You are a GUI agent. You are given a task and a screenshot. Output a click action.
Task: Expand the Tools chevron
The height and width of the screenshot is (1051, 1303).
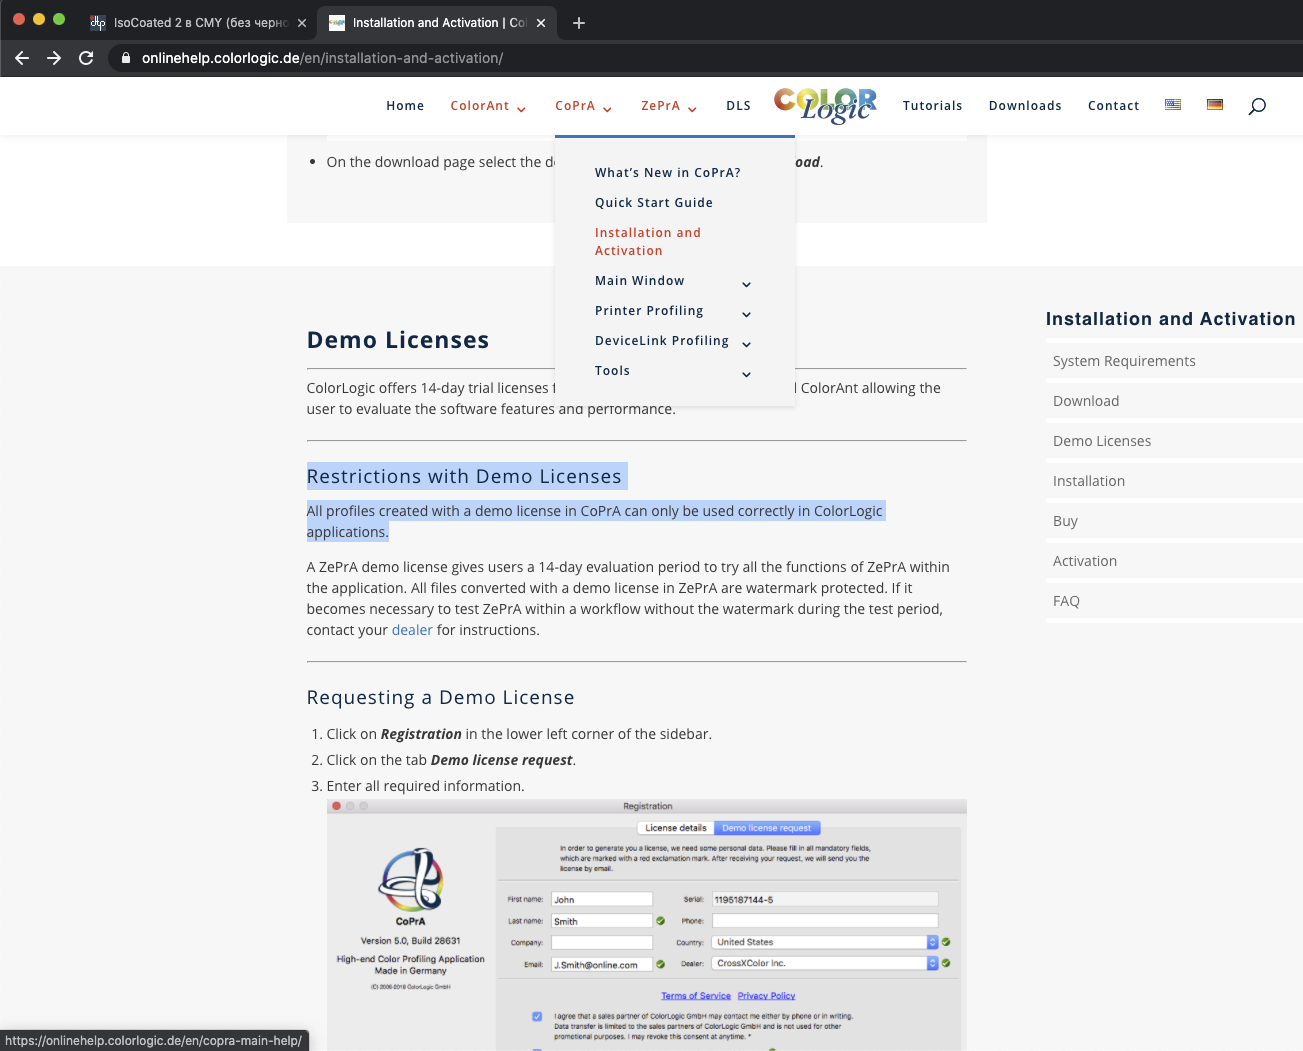746,375
